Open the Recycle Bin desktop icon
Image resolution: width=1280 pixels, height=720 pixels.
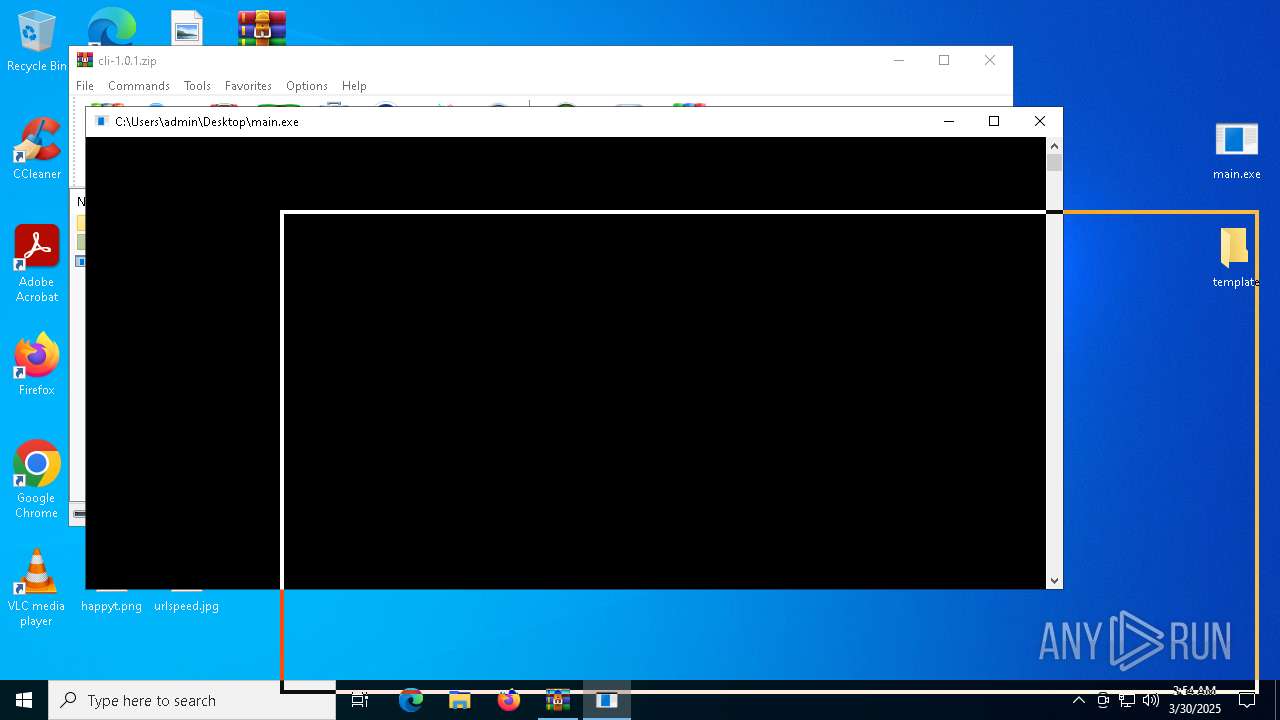36,41
